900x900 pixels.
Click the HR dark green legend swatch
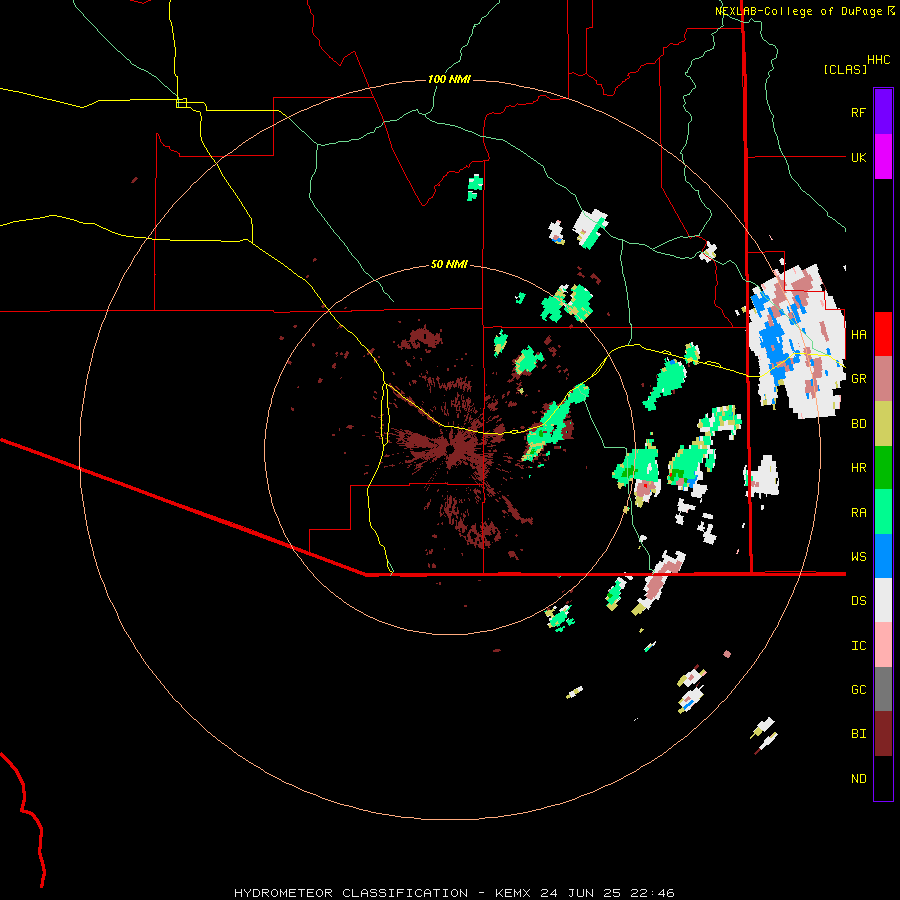coord(883,468)
